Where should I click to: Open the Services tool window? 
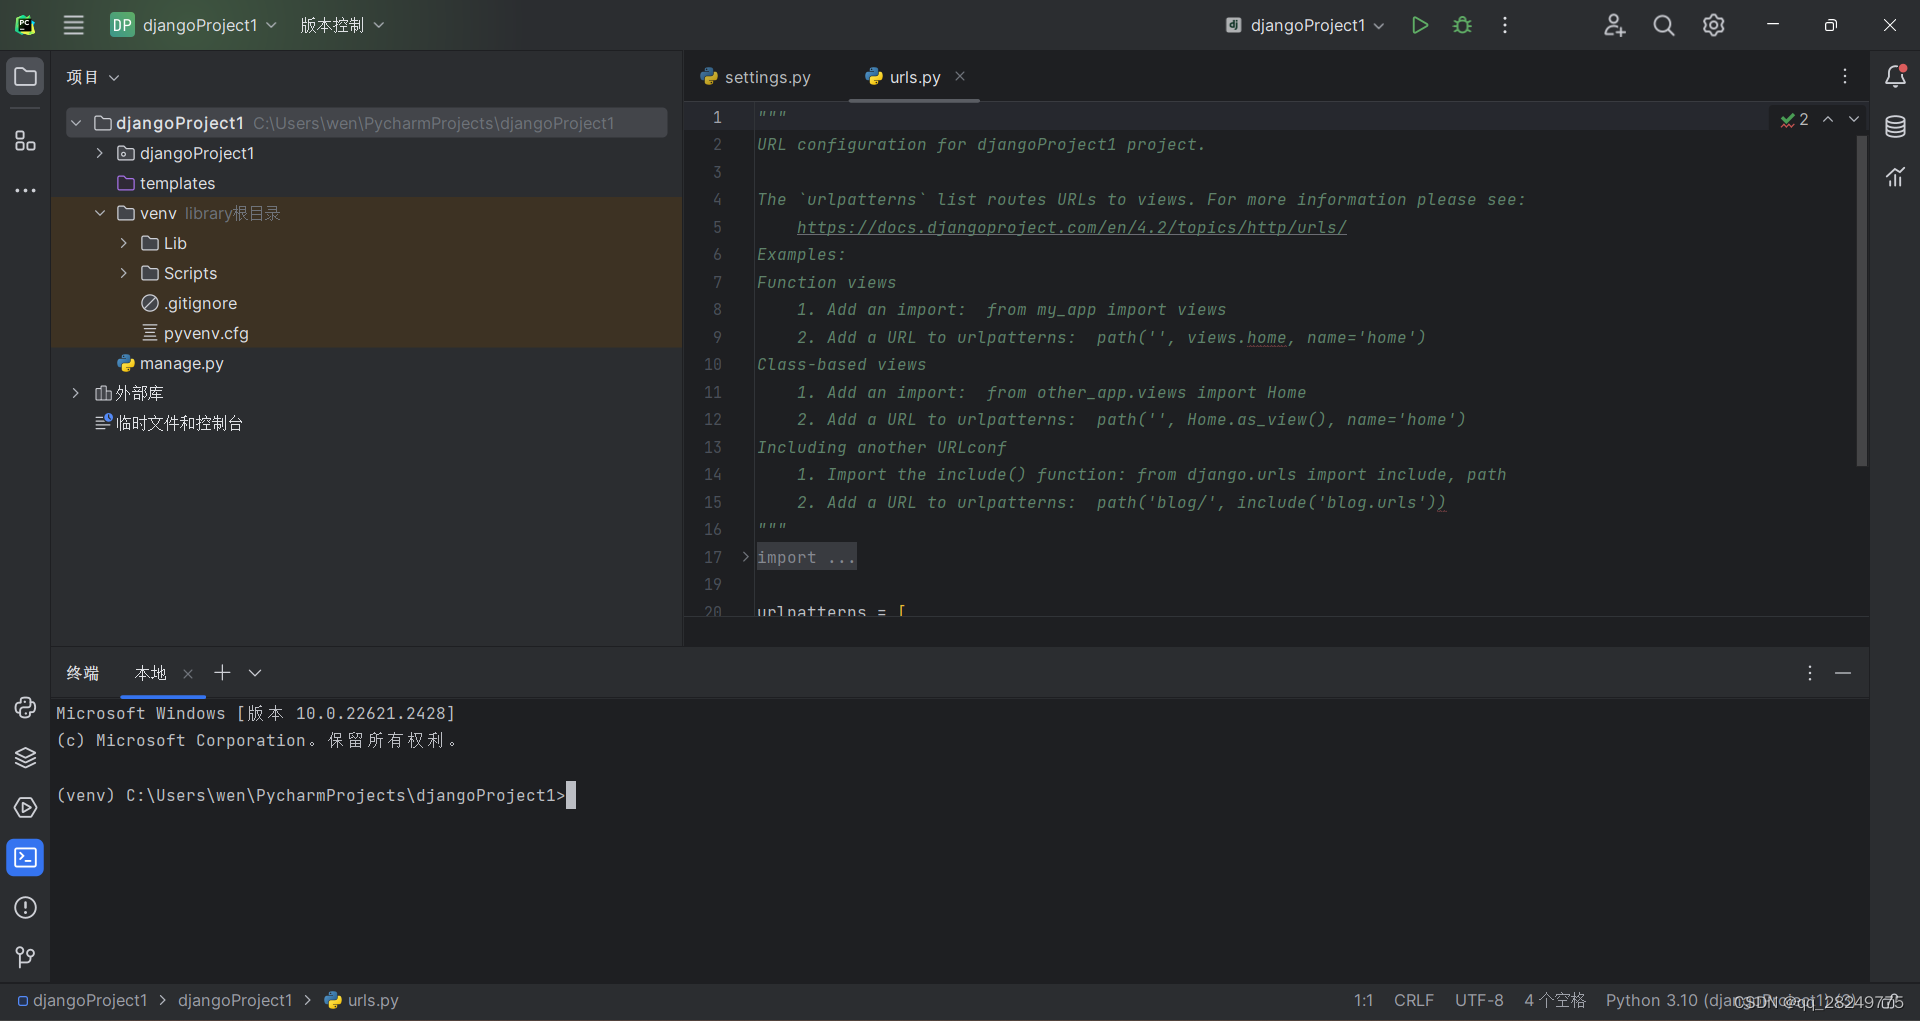coord(25,808)
